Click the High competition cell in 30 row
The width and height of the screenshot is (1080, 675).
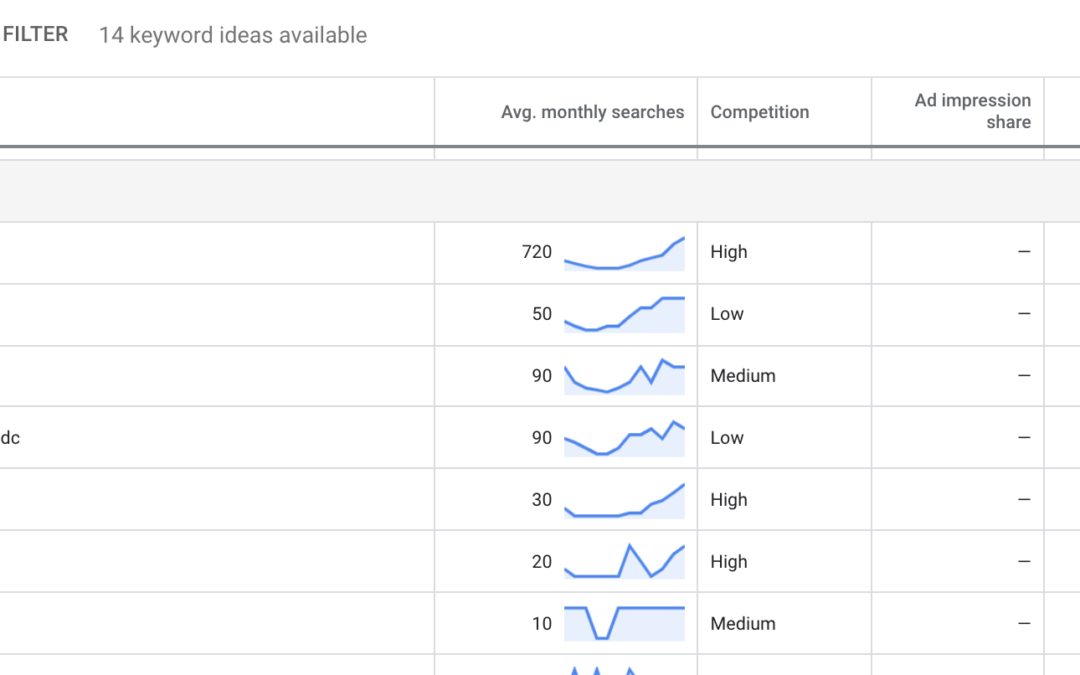(728, 500)
